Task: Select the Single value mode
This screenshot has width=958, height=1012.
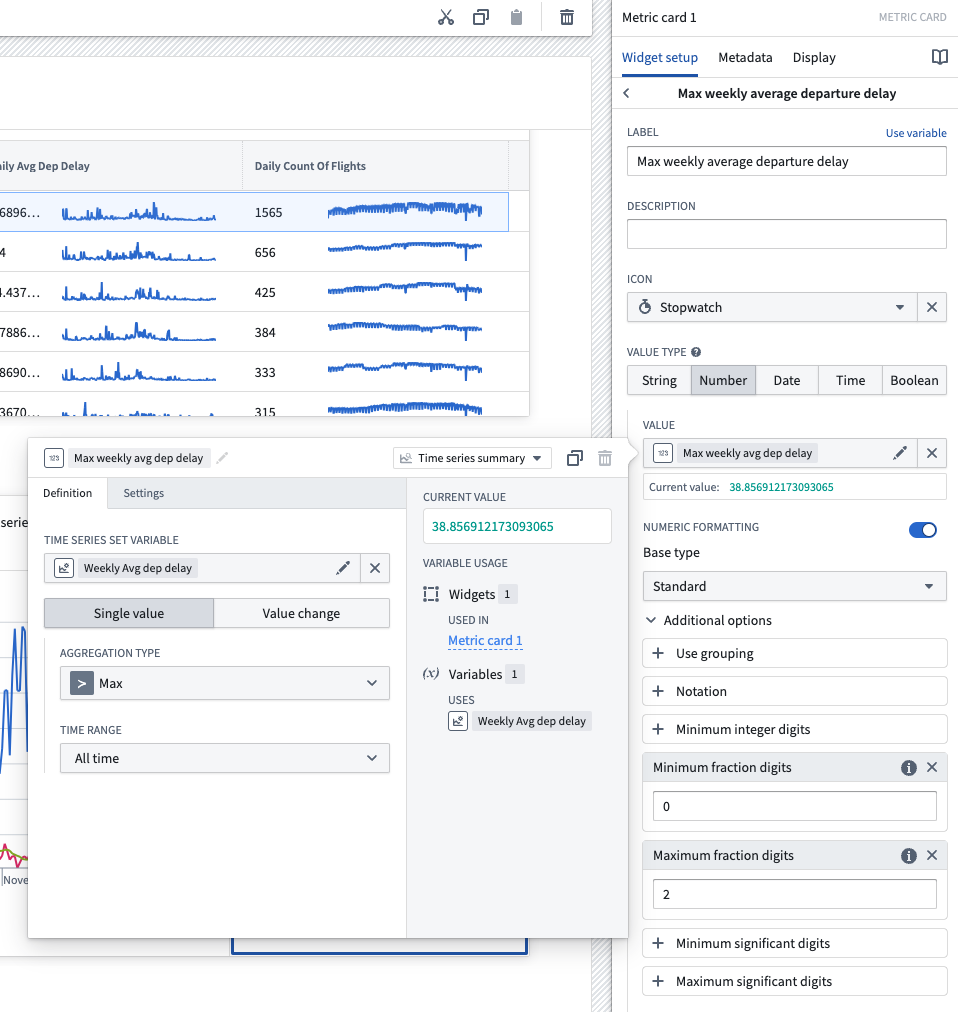Action: pos(129,613)
